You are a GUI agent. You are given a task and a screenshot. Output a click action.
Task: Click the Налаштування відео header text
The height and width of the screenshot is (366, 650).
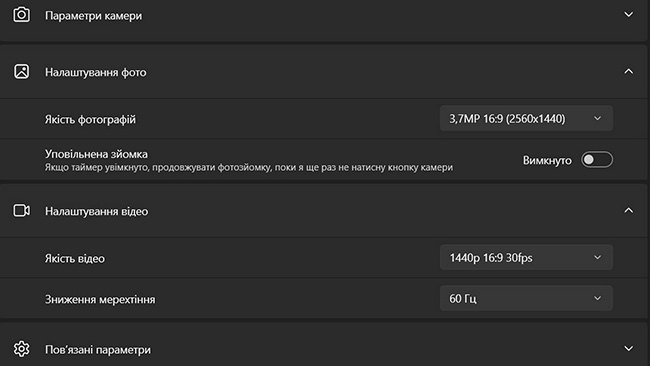click(96, 211)
